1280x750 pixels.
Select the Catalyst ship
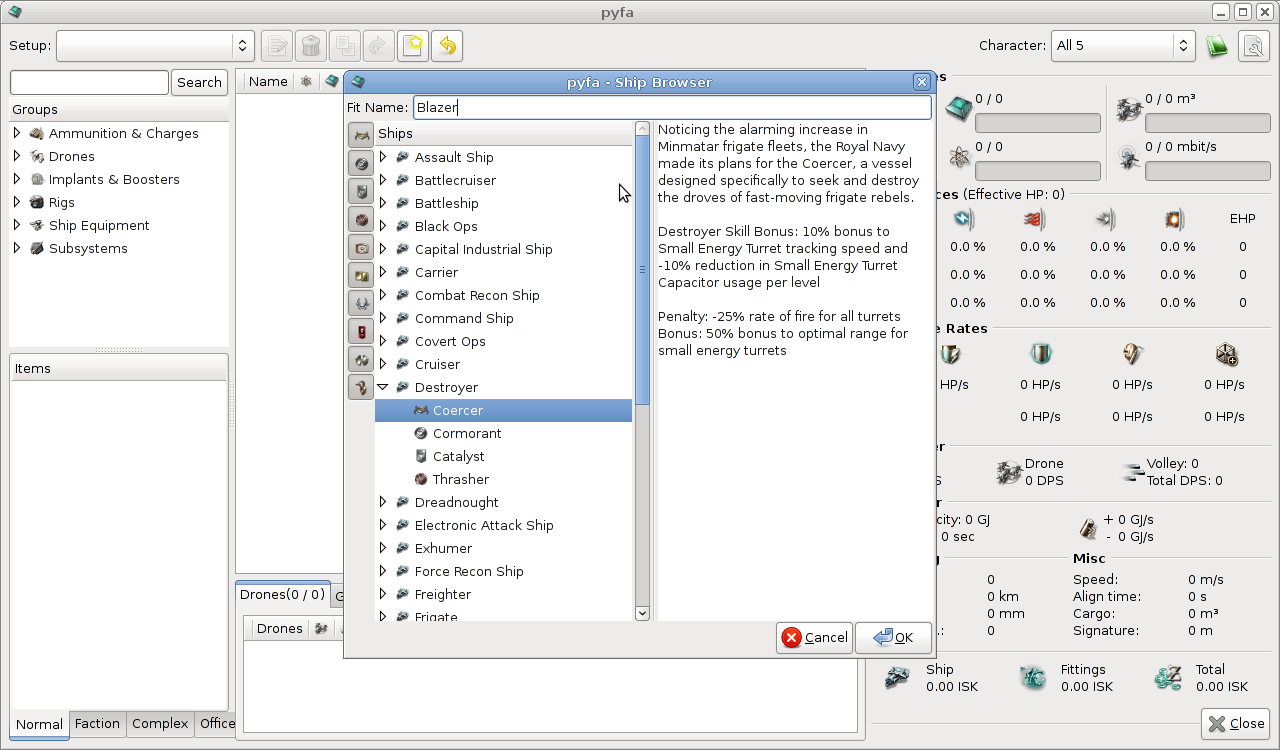pyautogui.click(x=458, y=456)
